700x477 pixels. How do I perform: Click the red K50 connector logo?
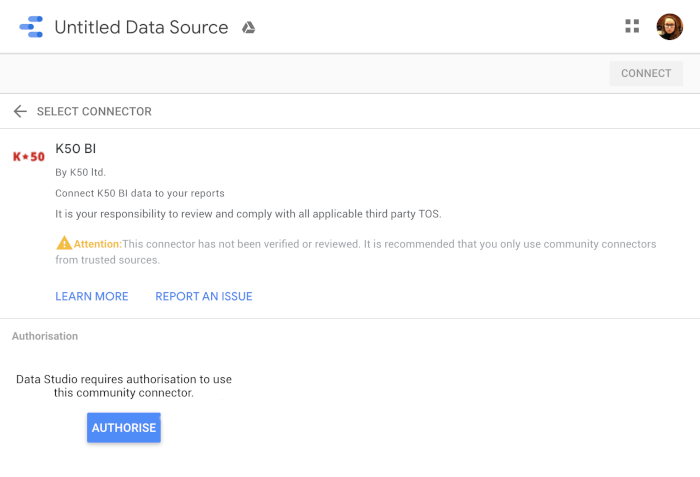pyautogui.click(x=29, y=157)
